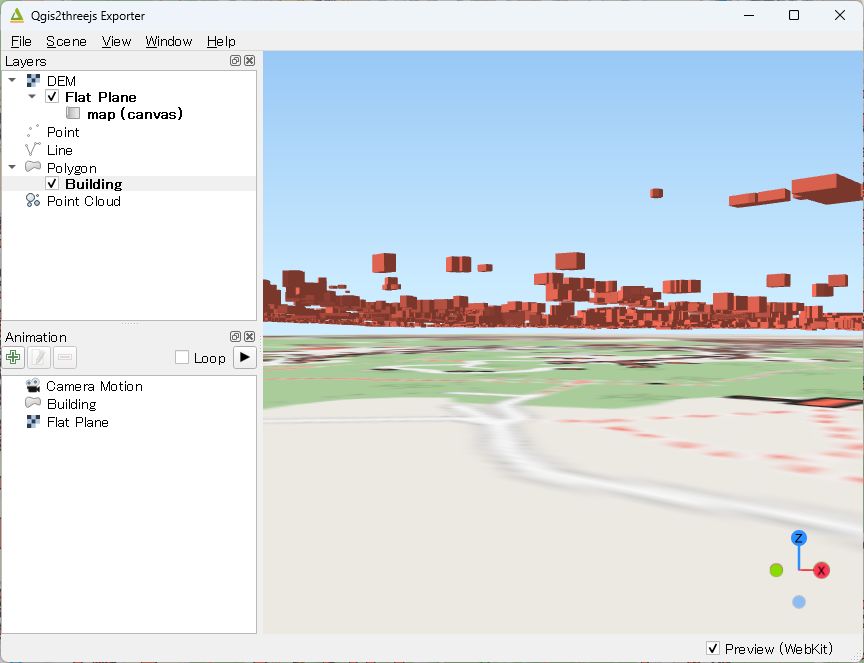864x663 pixels.
Task: Click the light blue negative Z ball
Action: 798,602
